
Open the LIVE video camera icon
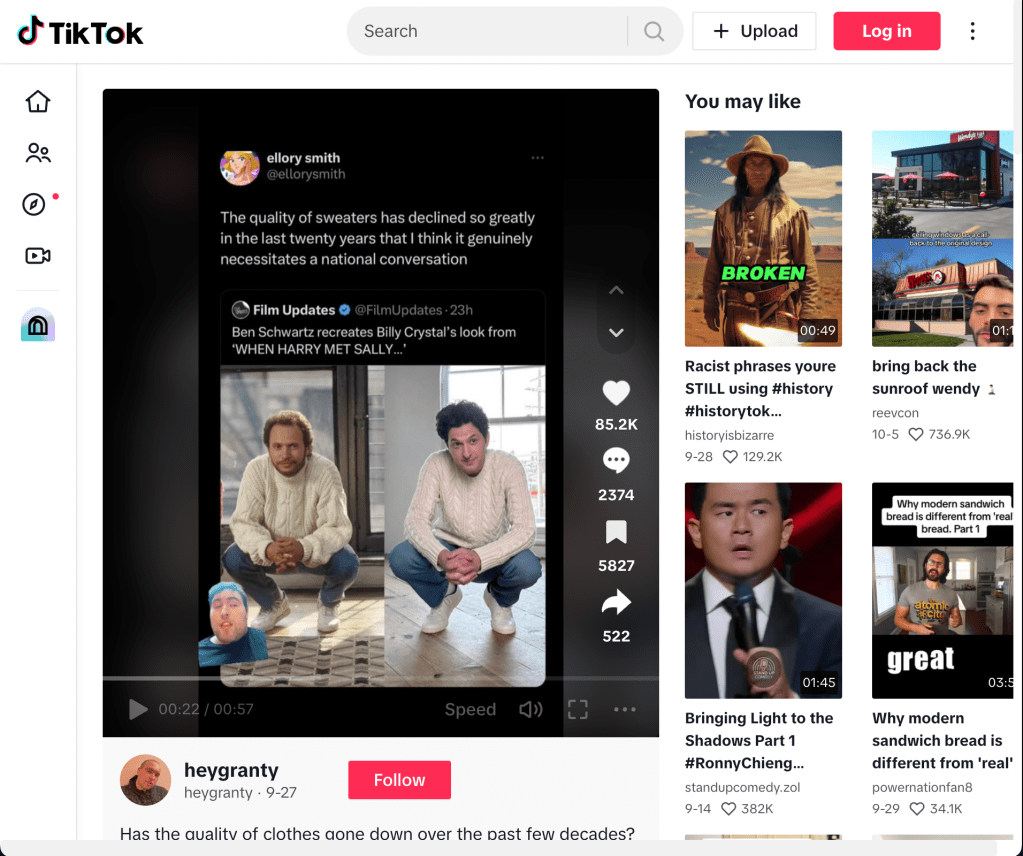pyautogui.click(x=38, y=256)
